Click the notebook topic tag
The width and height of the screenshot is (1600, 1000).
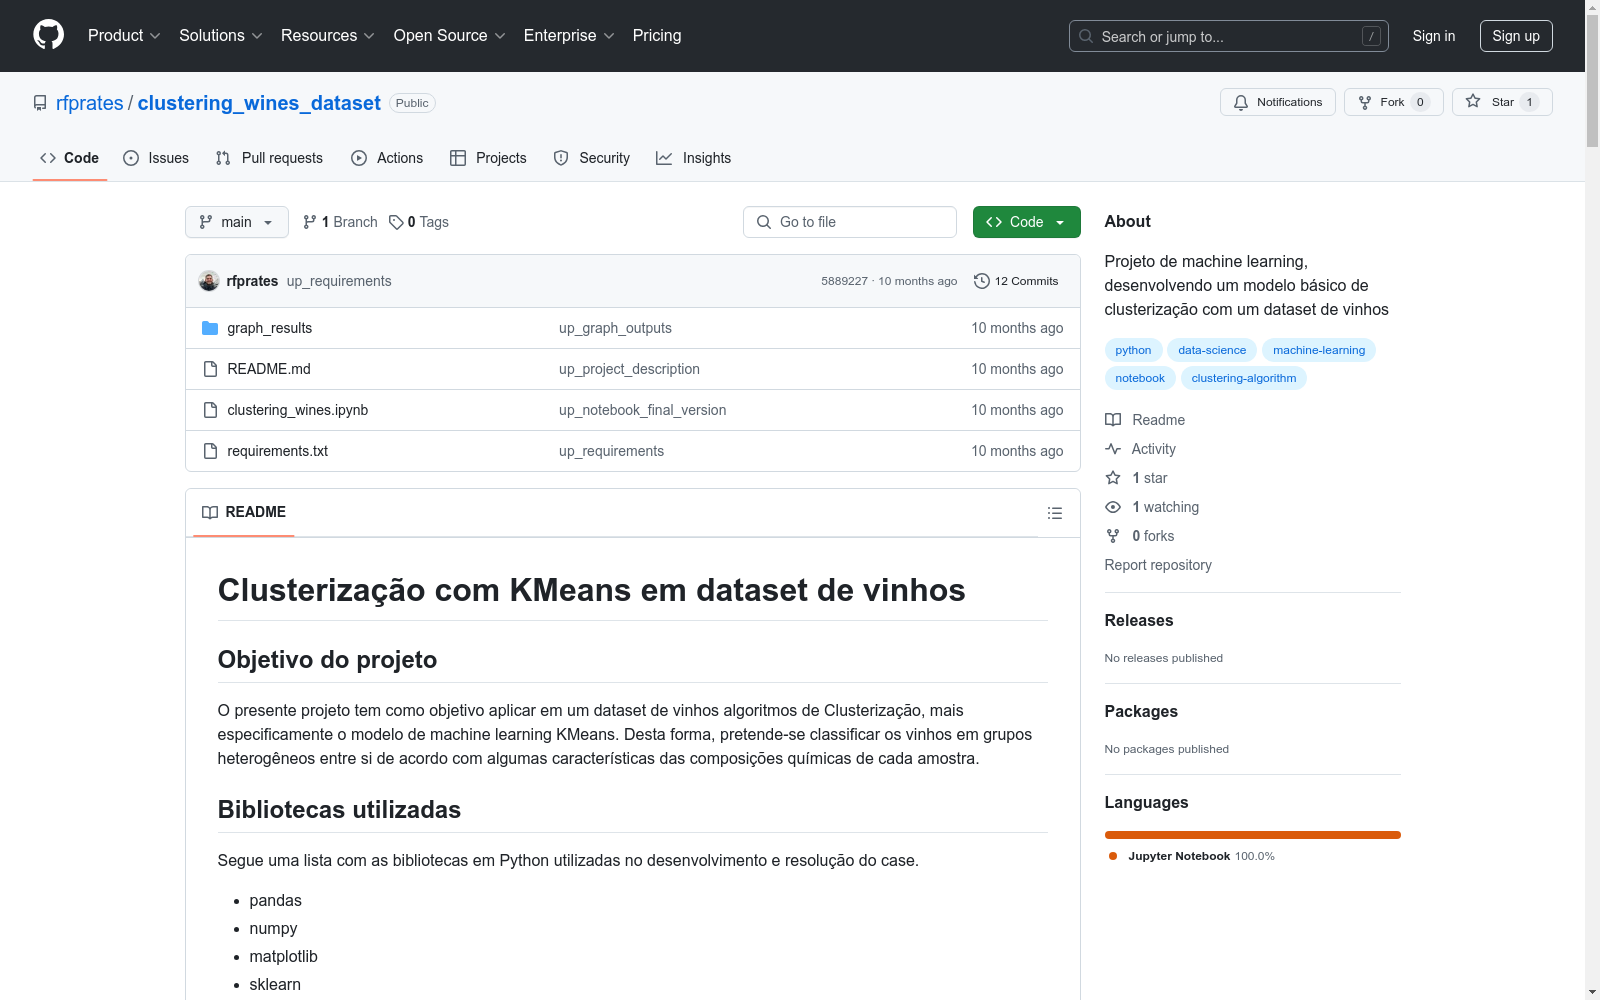(x=1140, y=378)
